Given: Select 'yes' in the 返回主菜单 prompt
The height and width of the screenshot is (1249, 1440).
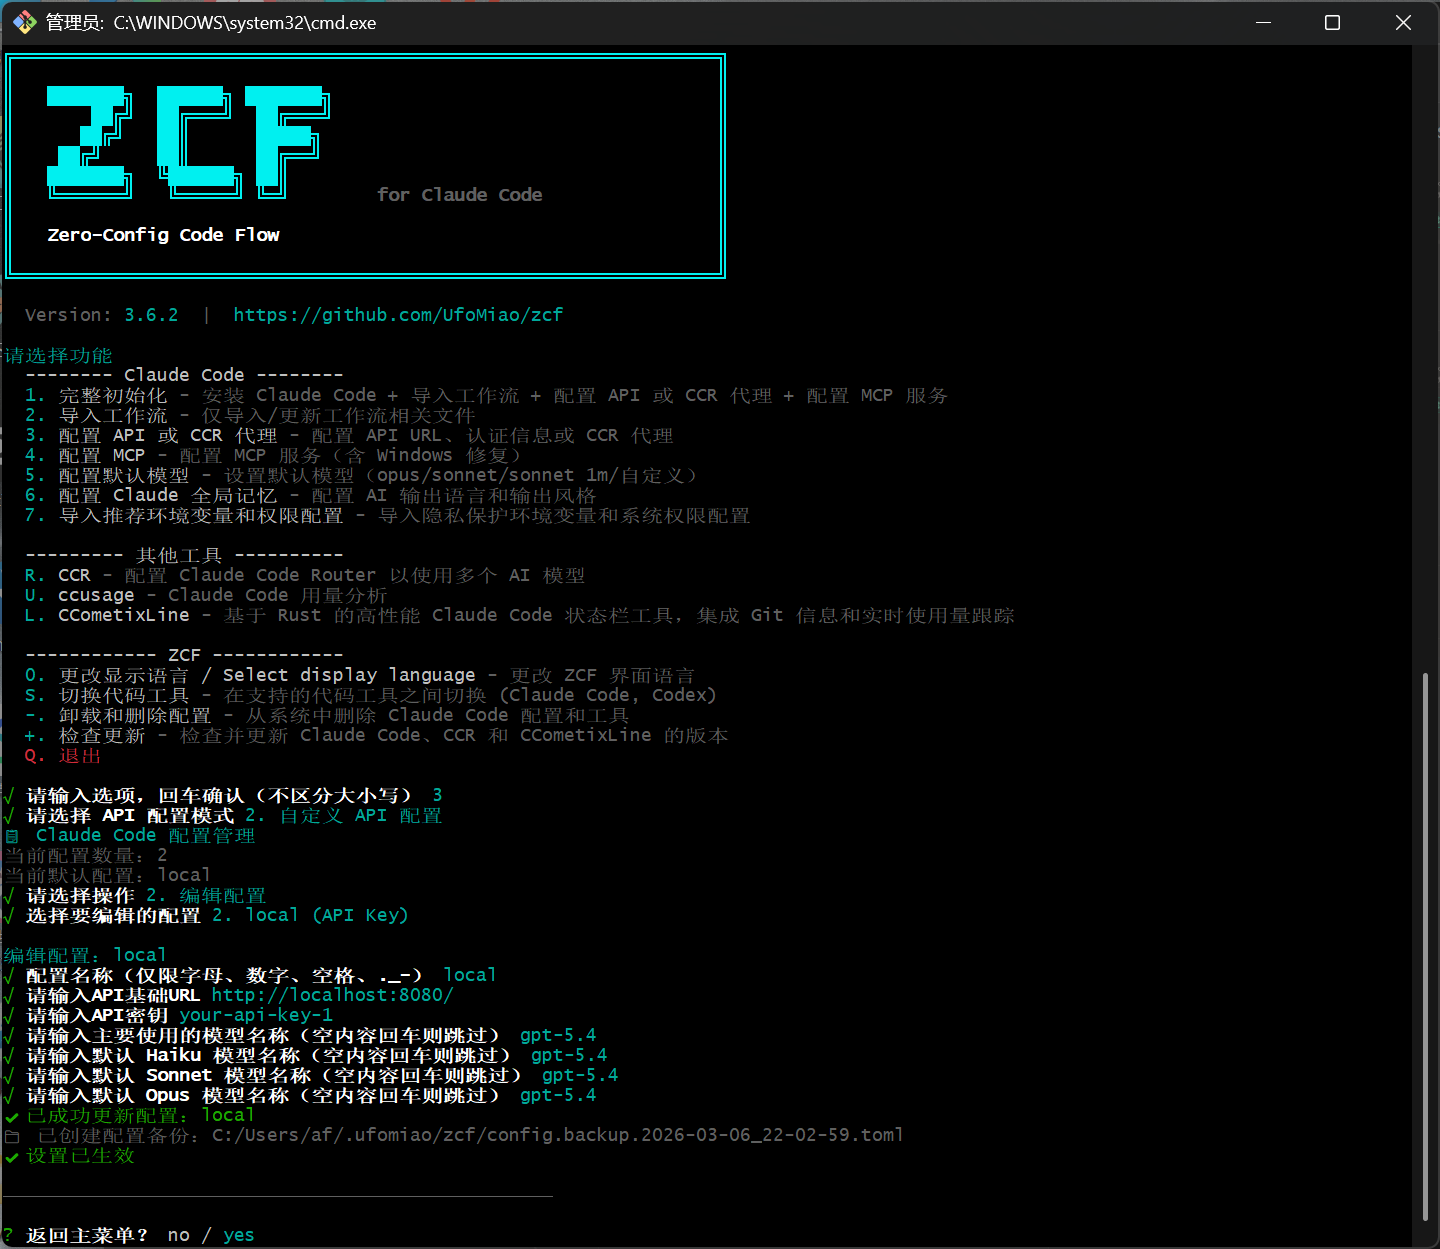Looking at the screenshot, I should (x=238, y=1235).
